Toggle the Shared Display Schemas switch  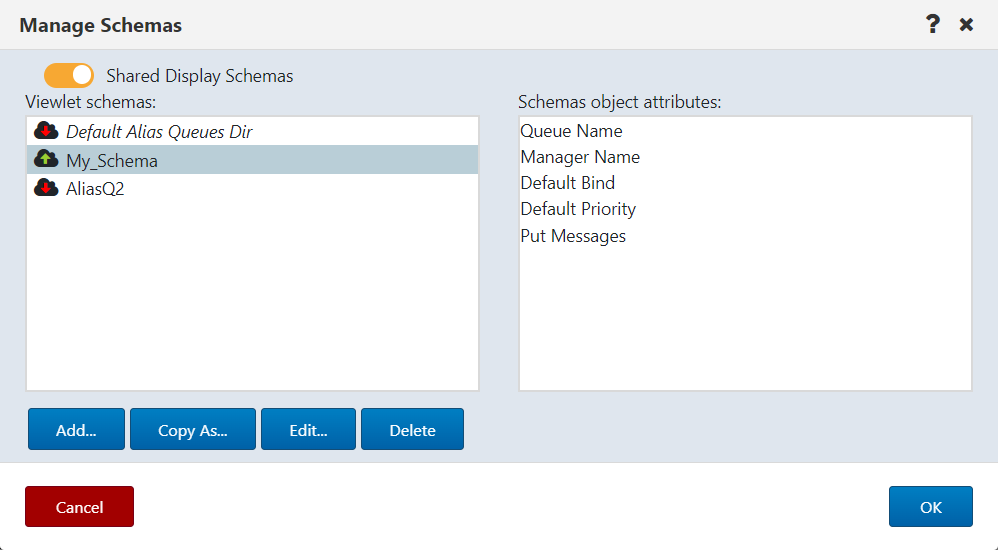click(x=69, y=76)
